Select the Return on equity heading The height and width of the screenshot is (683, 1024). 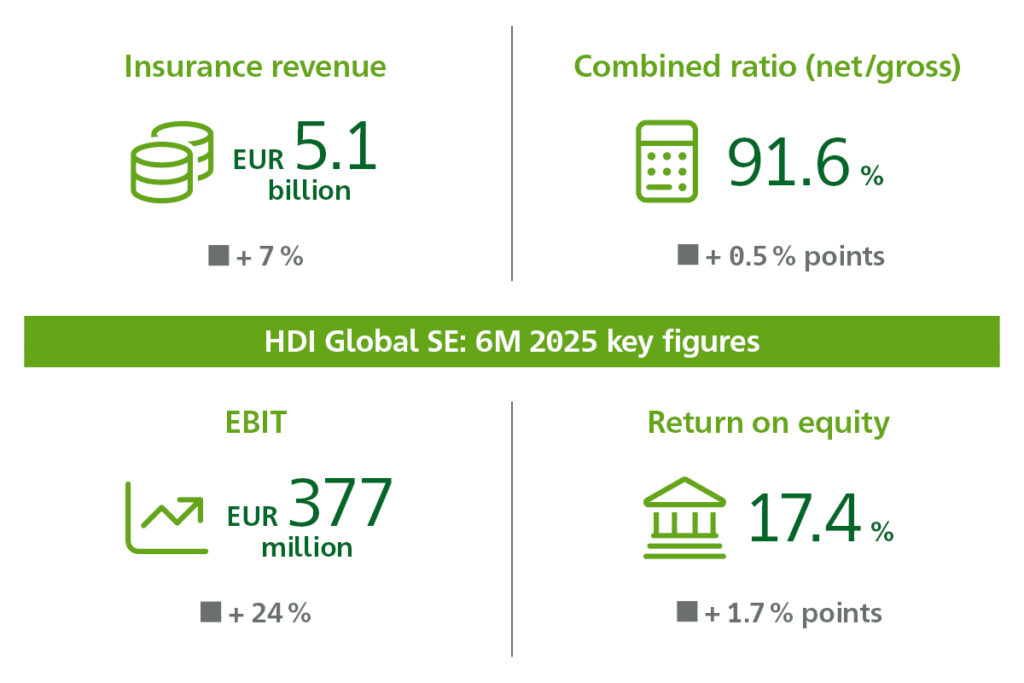click(768, 422)
